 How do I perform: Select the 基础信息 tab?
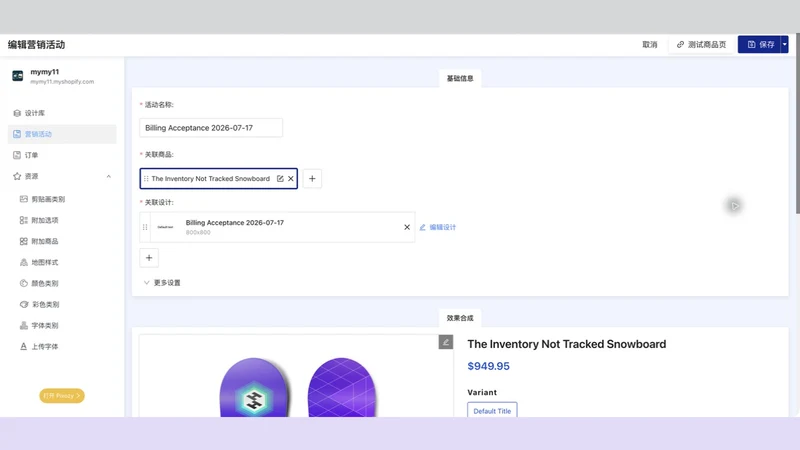(x=460, y=78)
